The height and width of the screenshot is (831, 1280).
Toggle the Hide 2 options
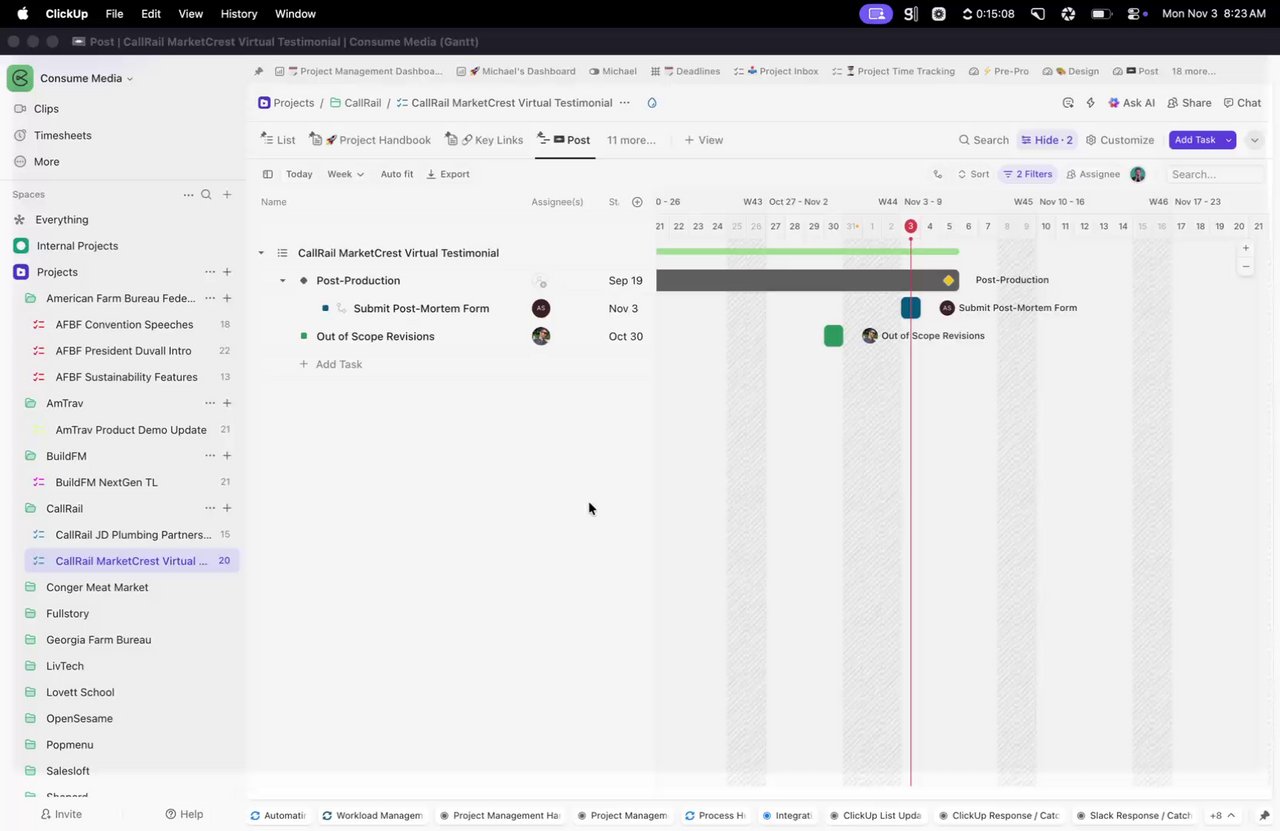click(x=1046, y=140)
